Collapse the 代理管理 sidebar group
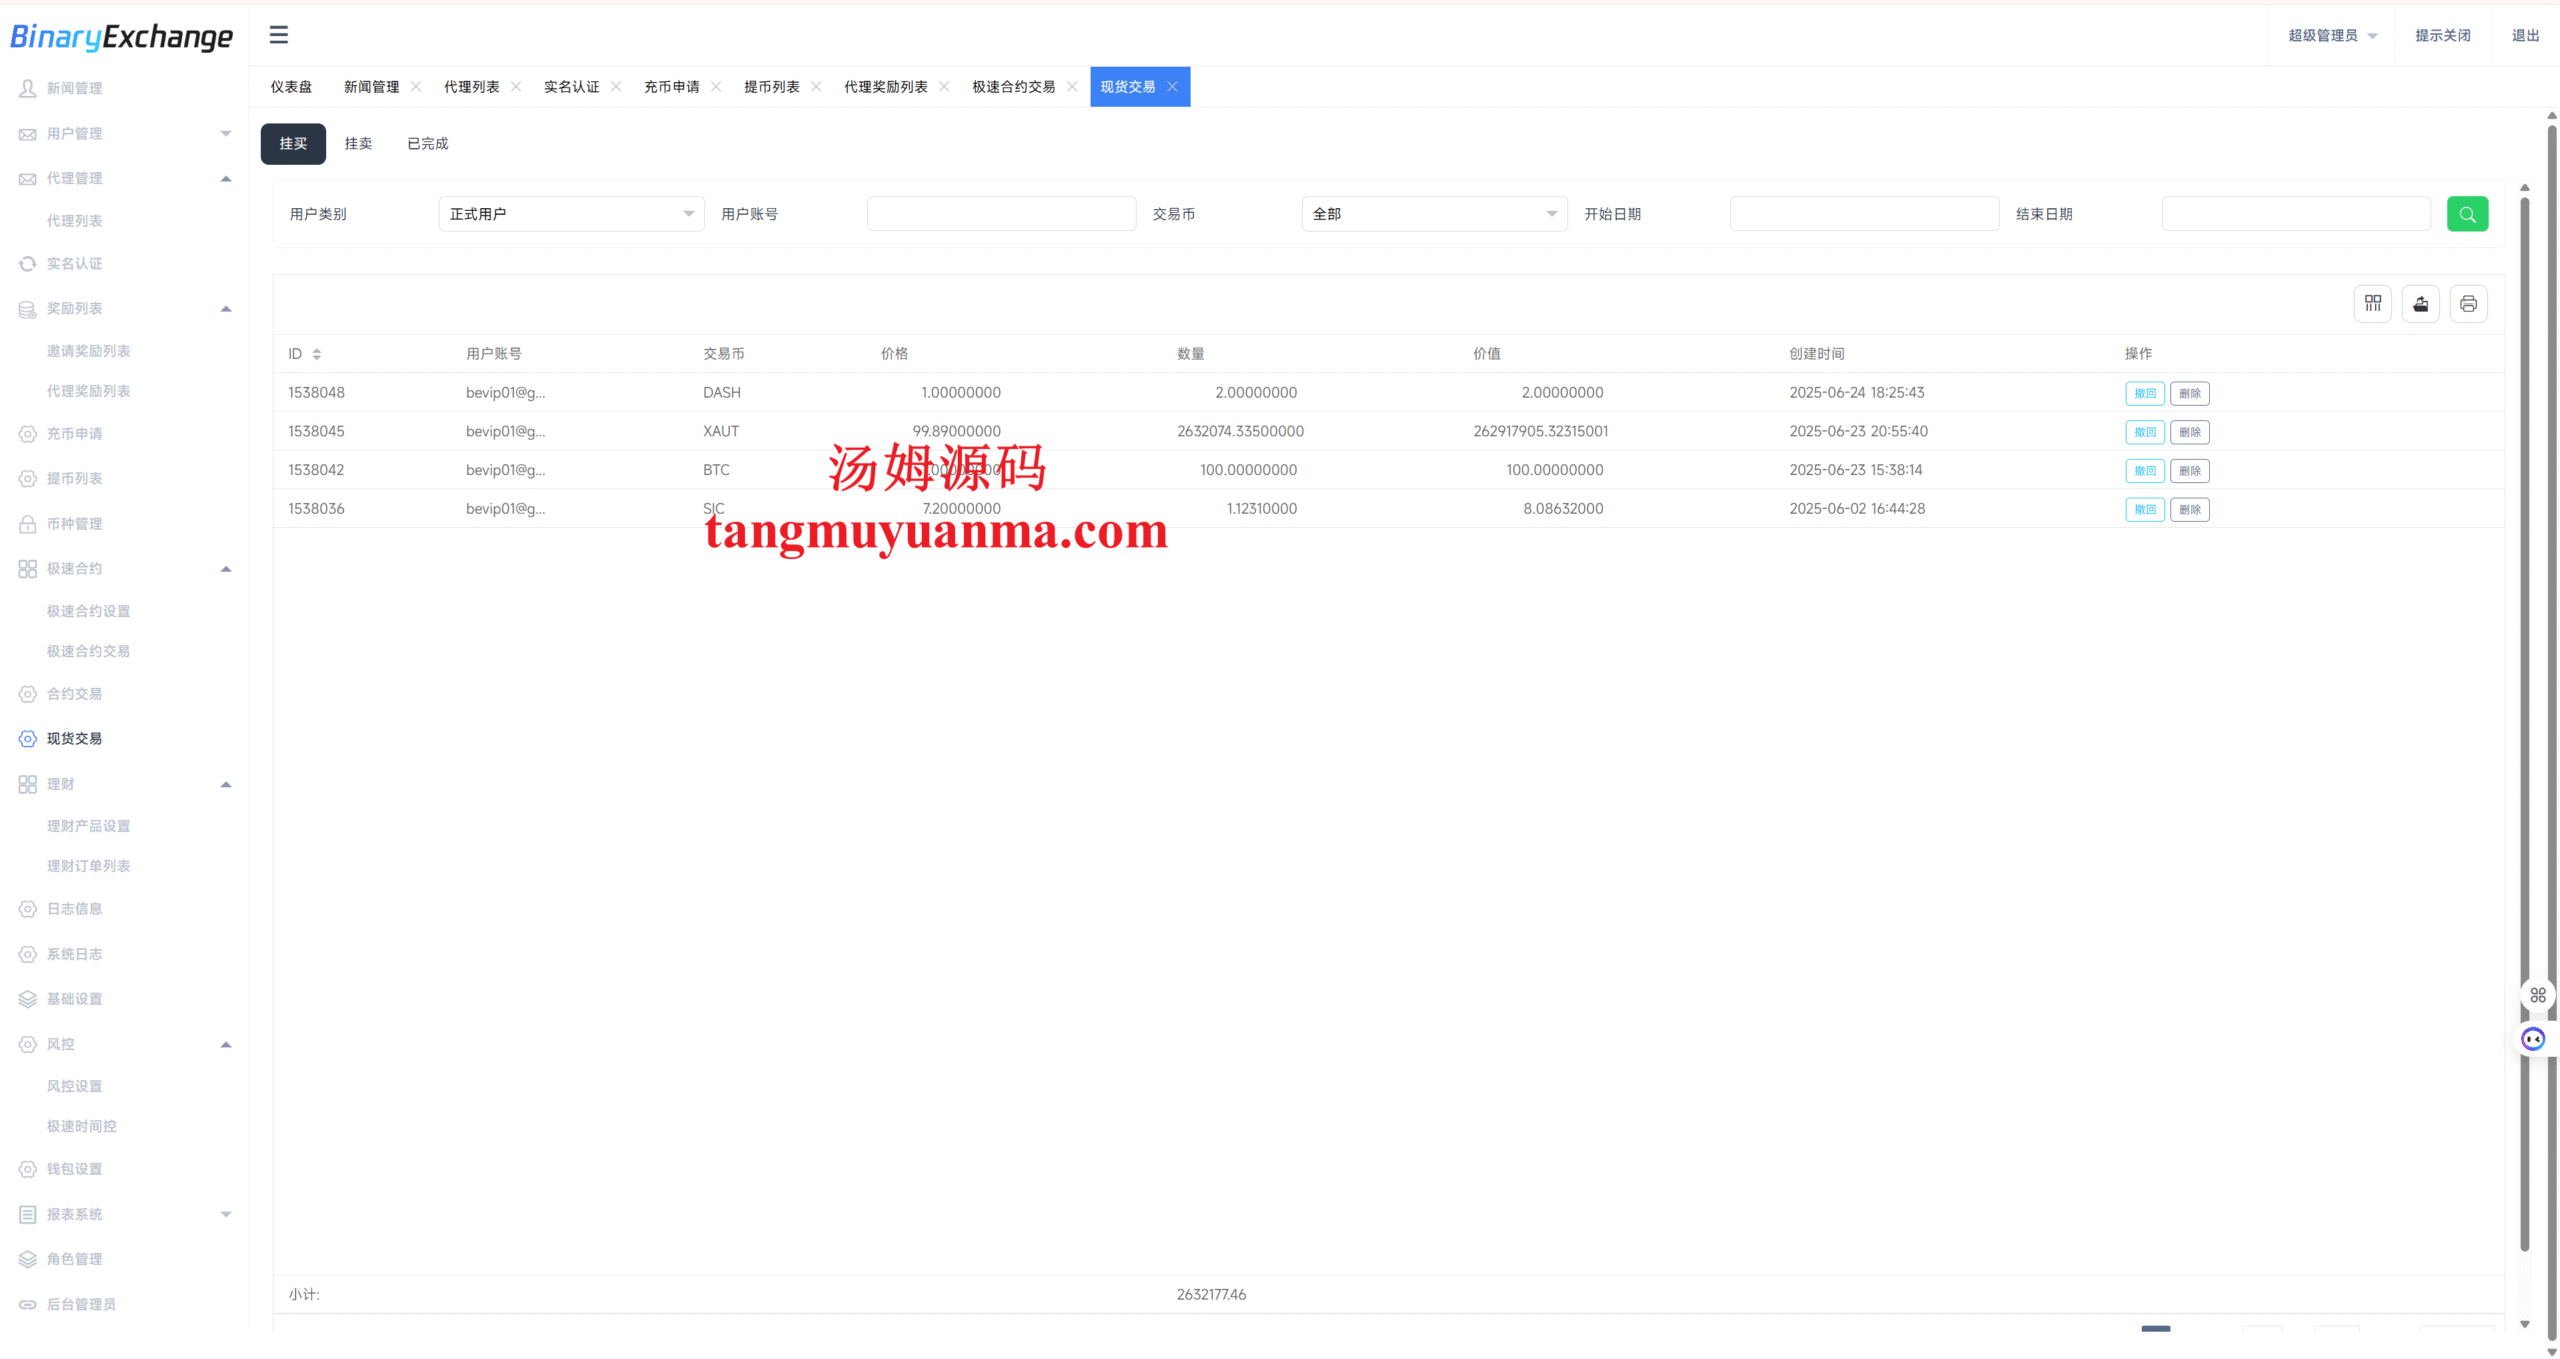The width and height of the screenshot is (2560, 1359). coord(226,179)
